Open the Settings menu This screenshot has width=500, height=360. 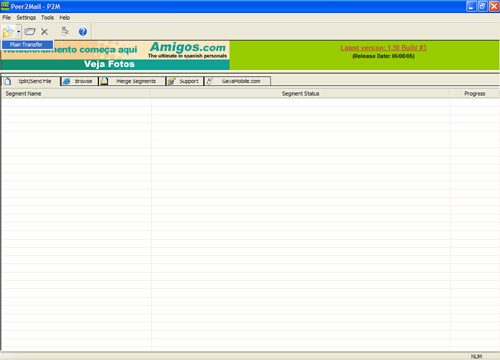[26, 18]
